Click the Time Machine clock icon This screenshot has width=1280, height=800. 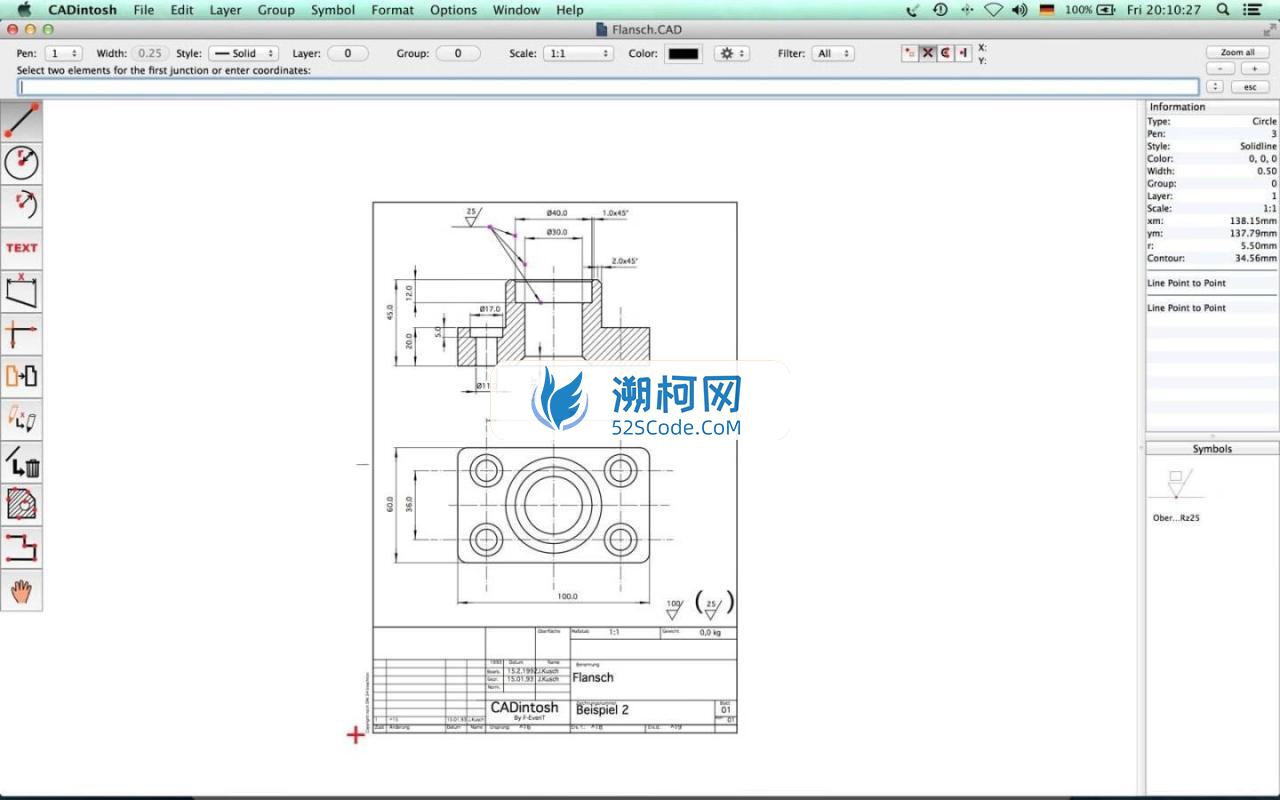(x=940, y=10)
